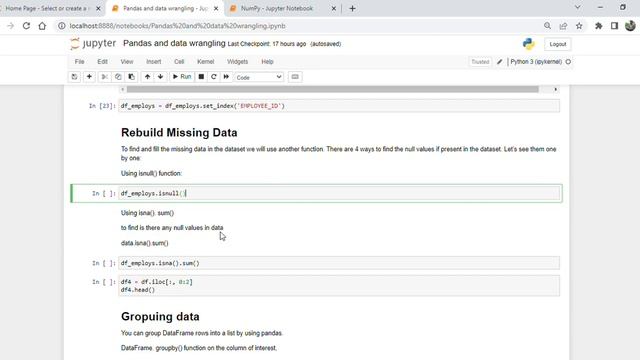Image resolution: width=640 pixels, height=360 pixels.
Task: Select the Pandas and data wrangling tab
Action: 165,8
